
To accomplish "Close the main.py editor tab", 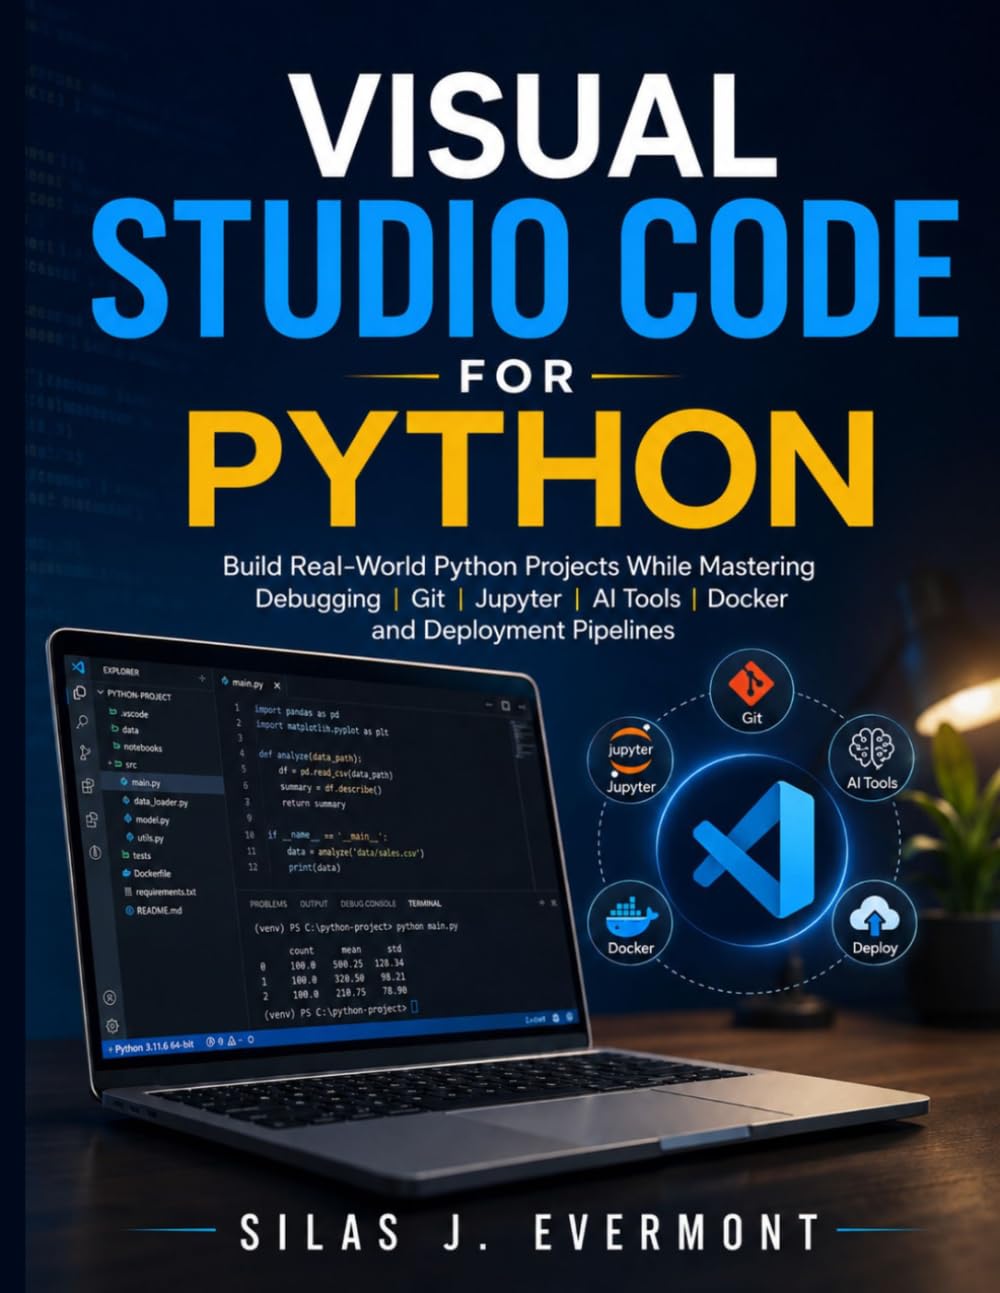I will click(277, 685).
